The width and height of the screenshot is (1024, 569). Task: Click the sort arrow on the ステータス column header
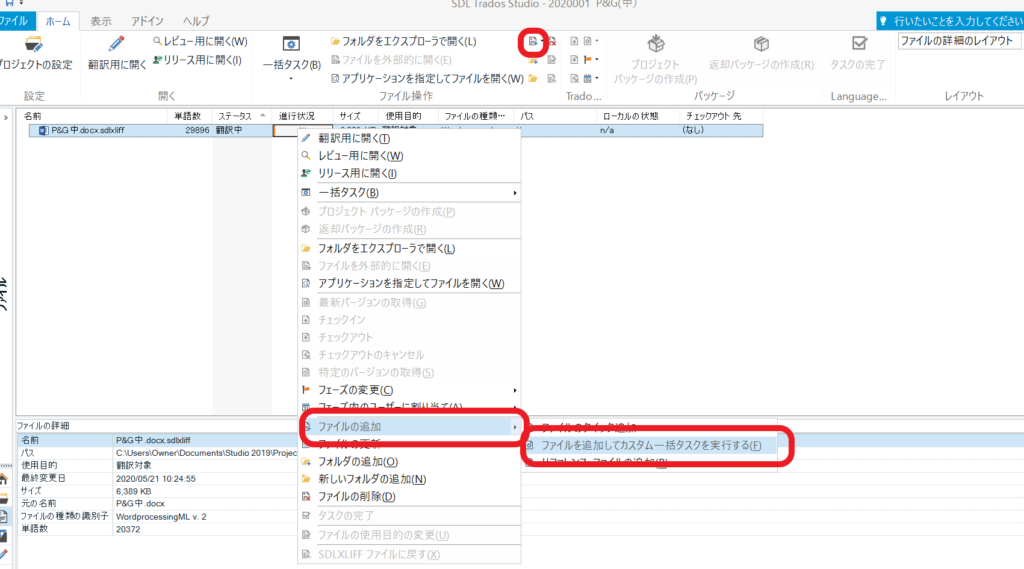click(x=263, y=116)
